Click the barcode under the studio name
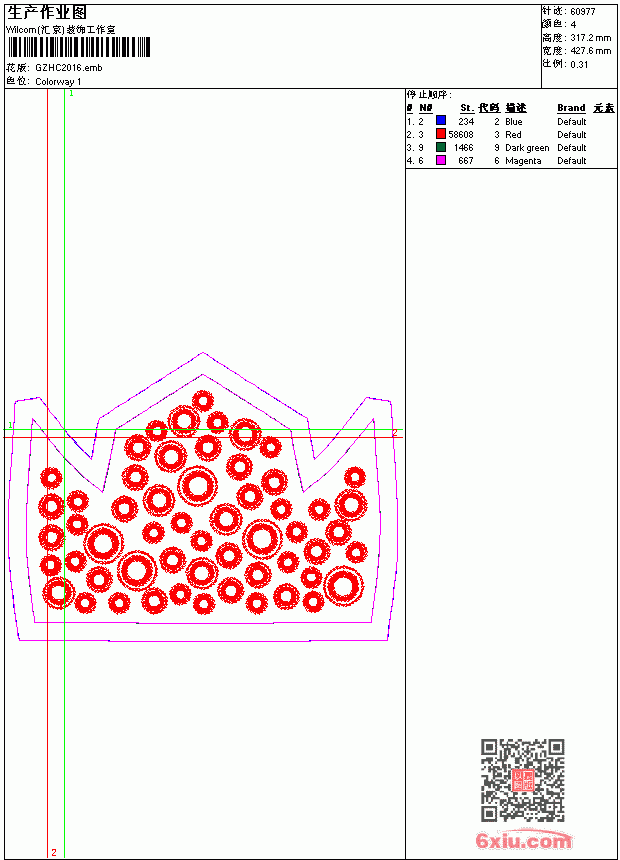 tap(78, 47)
